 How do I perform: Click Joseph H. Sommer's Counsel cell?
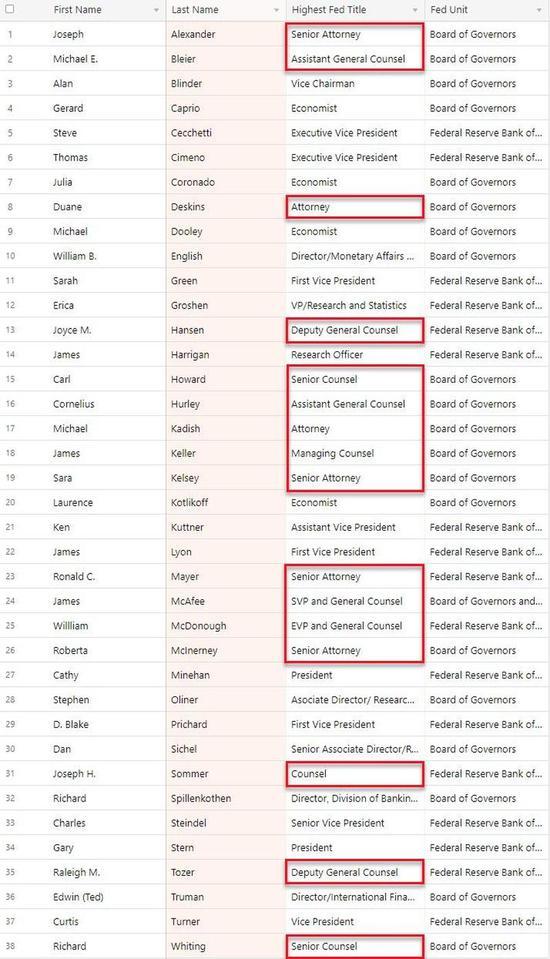[x=355, y=774]
